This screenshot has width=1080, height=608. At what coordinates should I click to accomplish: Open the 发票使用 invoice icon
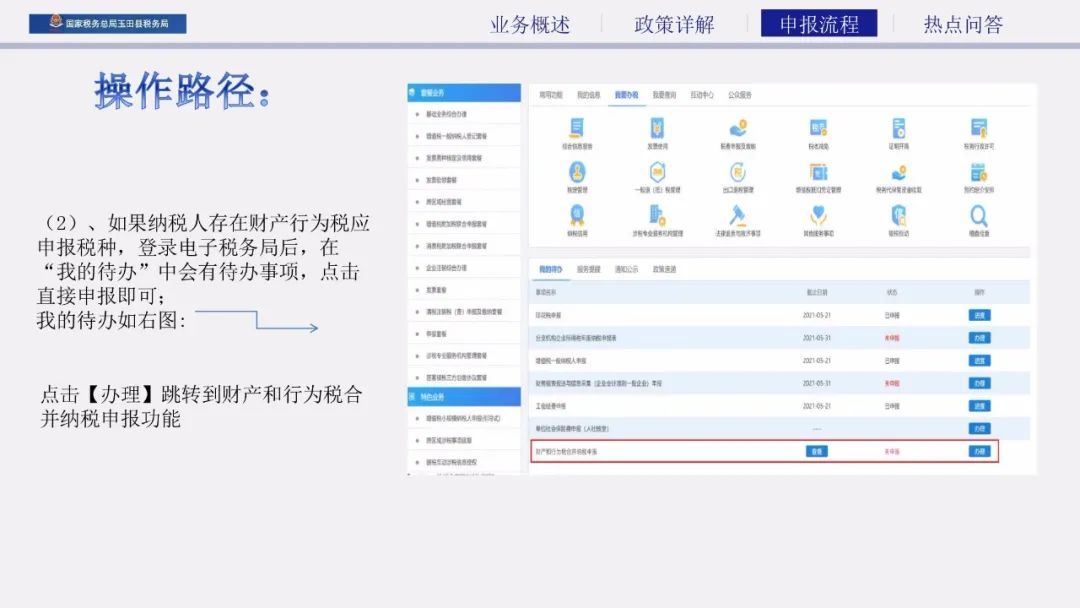click(657, 129)
